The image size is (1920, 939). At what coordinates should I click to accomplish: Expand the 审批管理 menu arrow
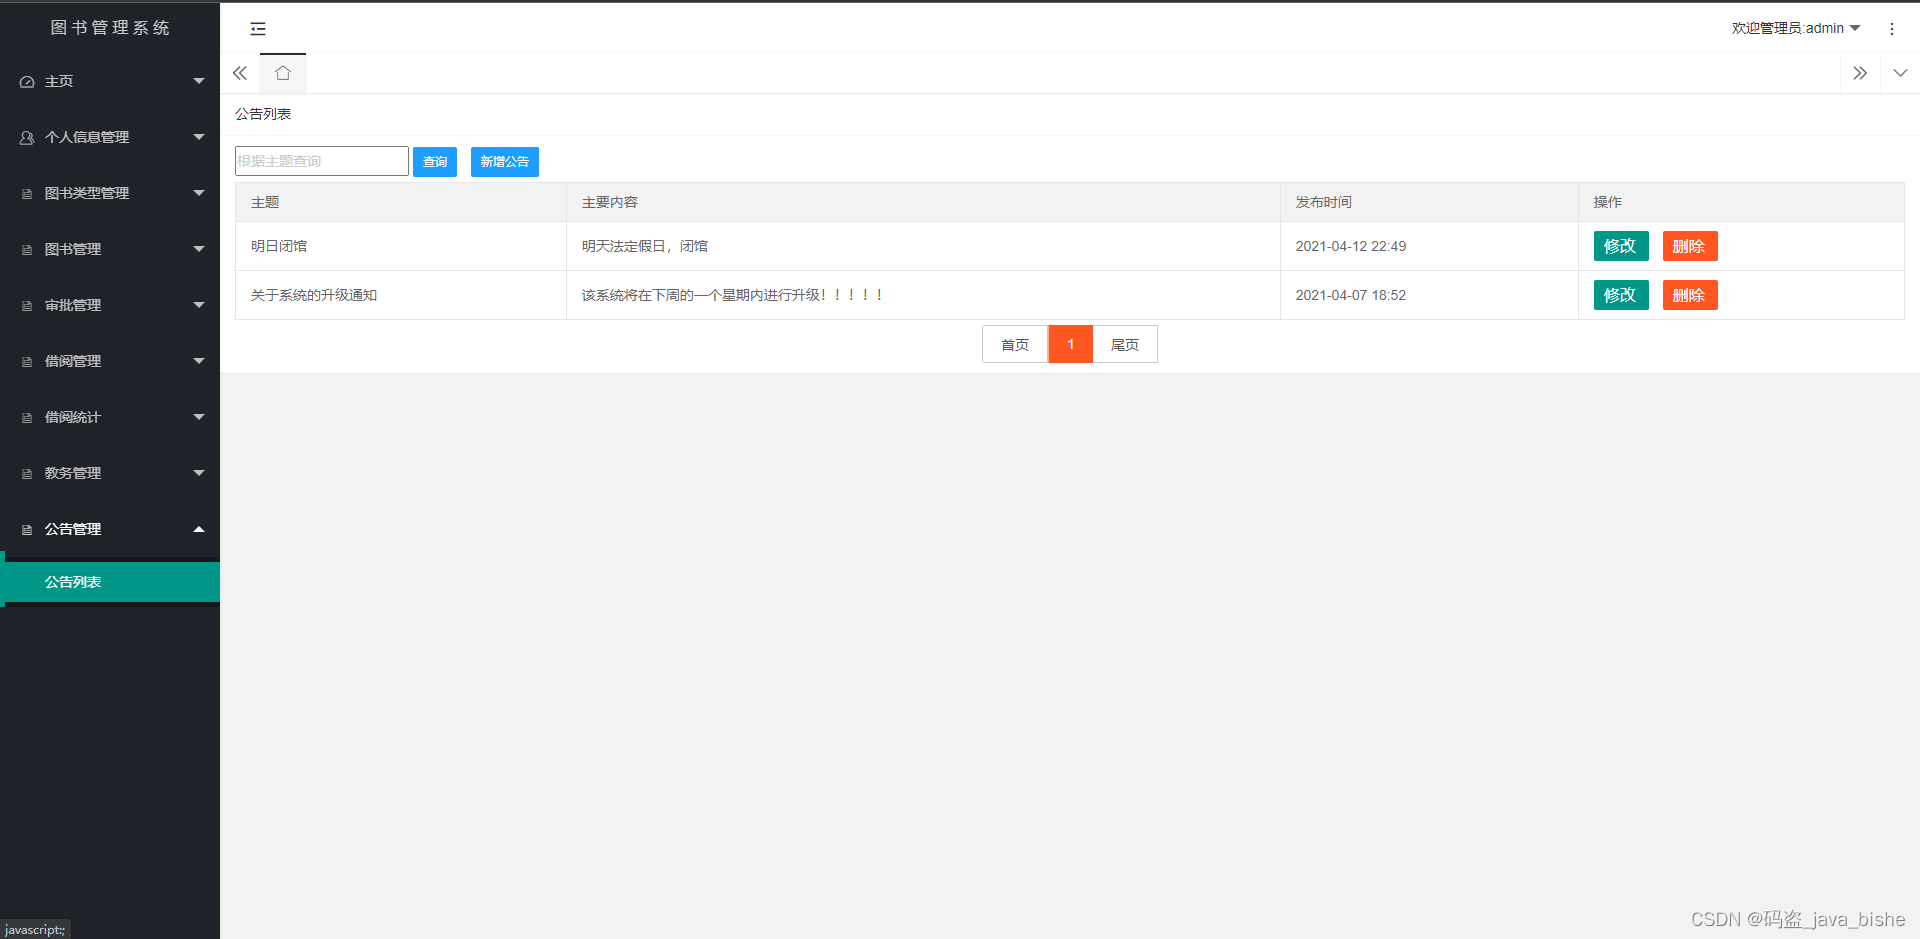[x=199, y=305]
